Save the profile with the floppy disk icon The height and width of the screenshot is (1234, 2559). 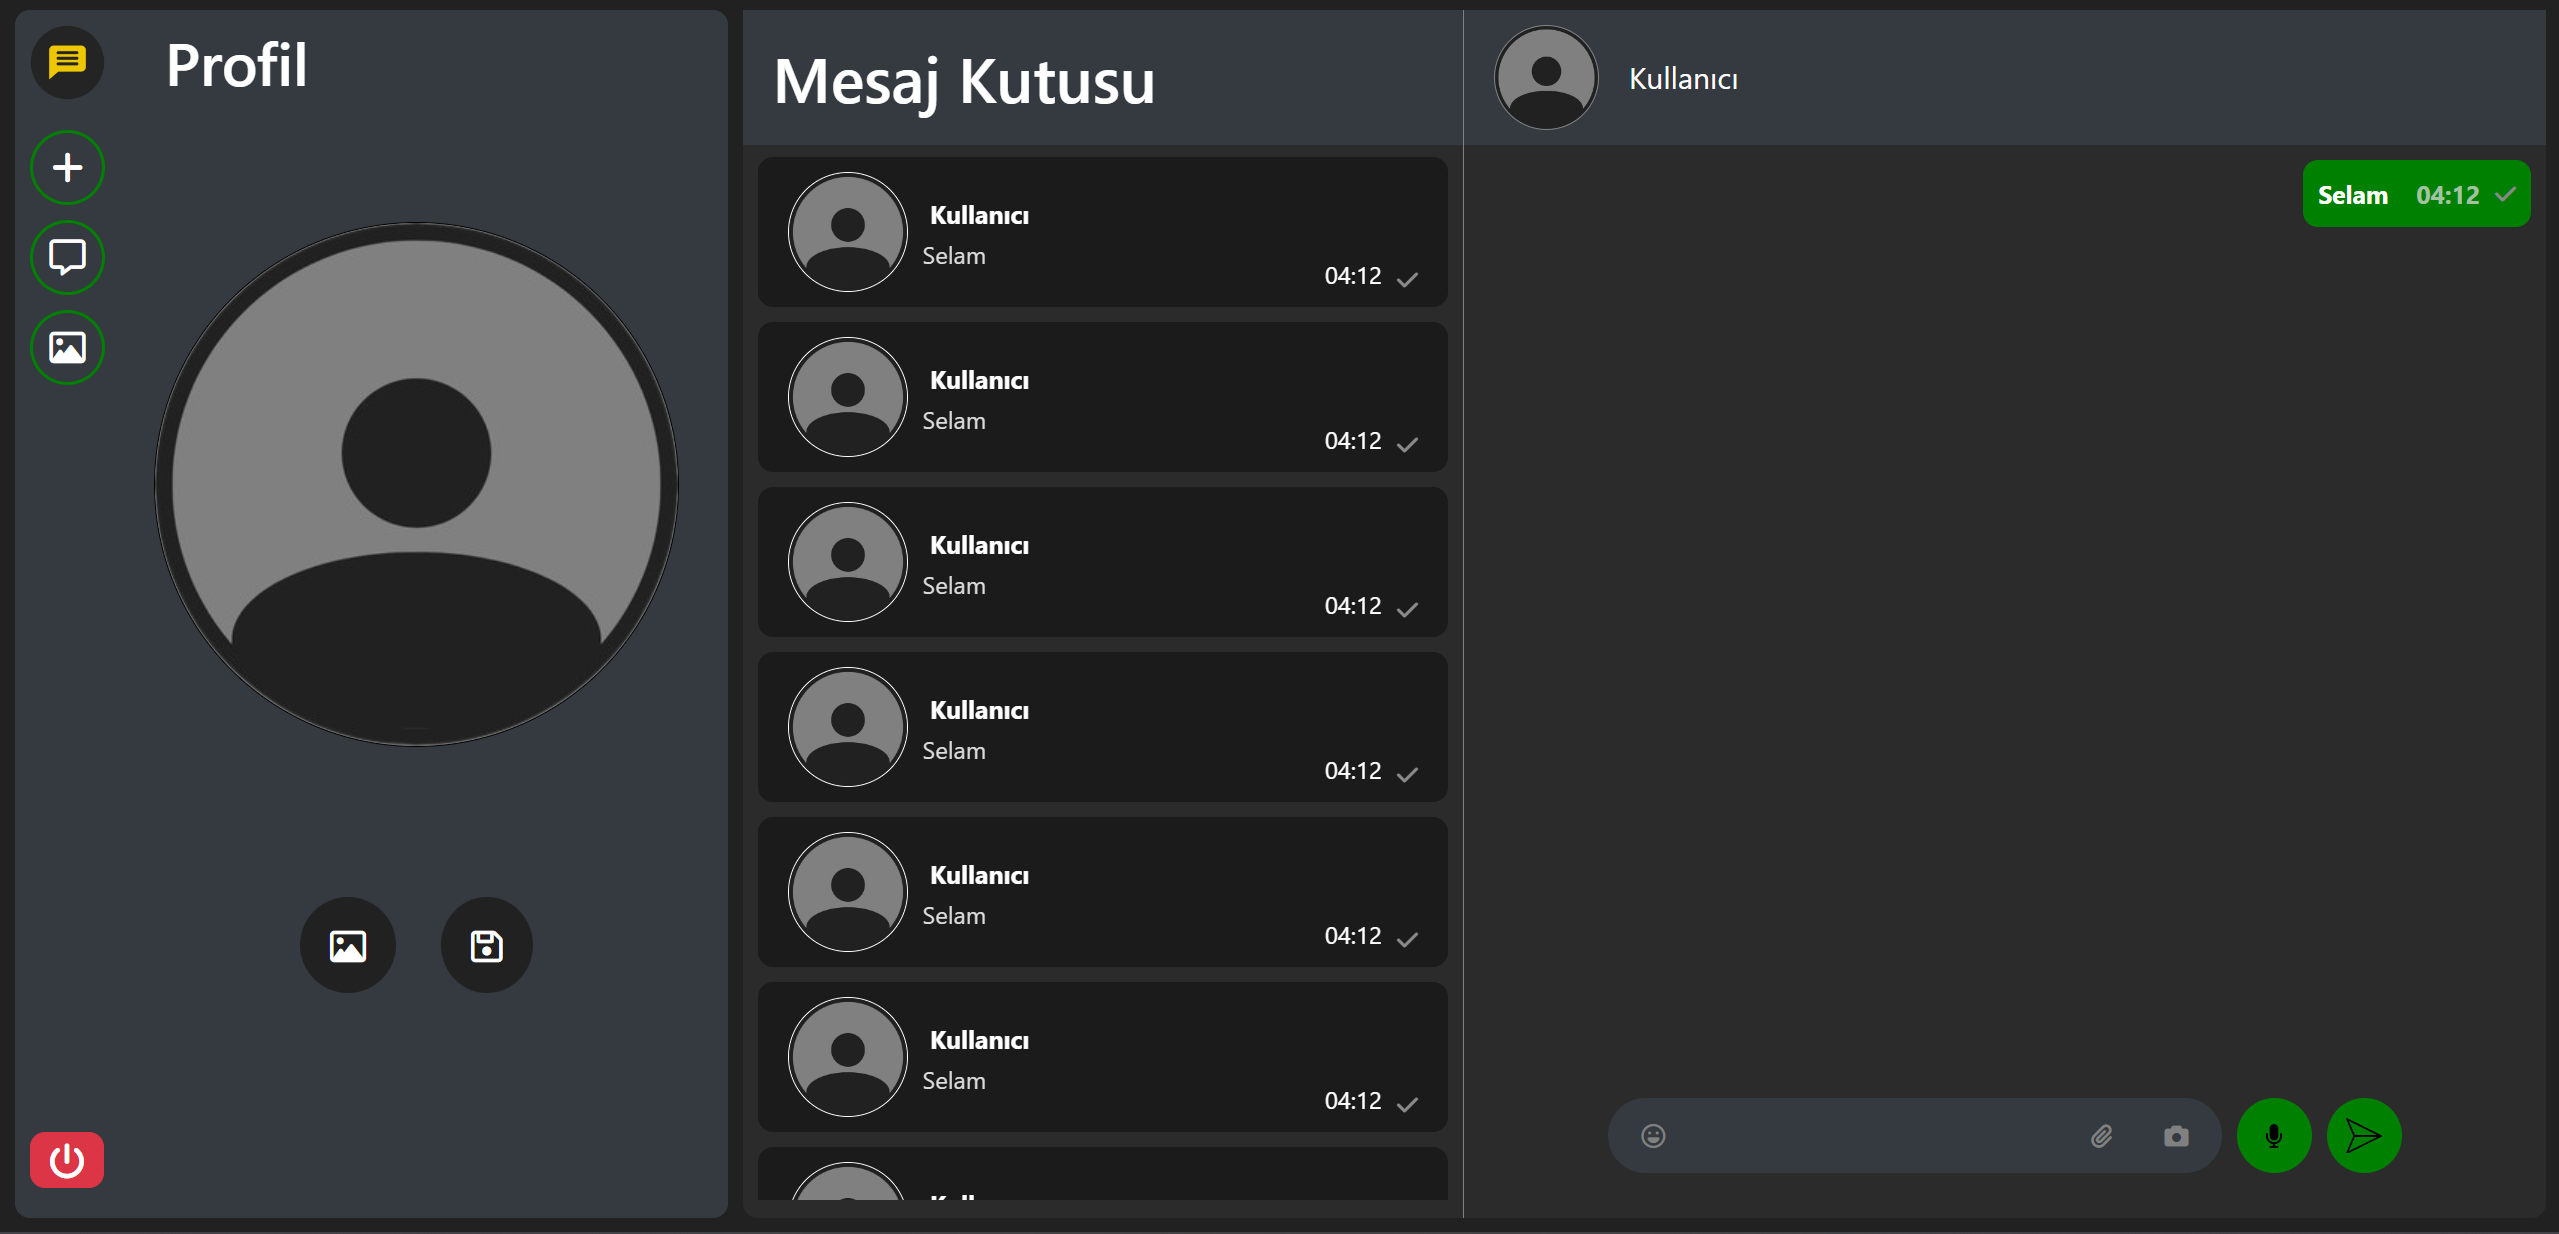pos(485,944)
